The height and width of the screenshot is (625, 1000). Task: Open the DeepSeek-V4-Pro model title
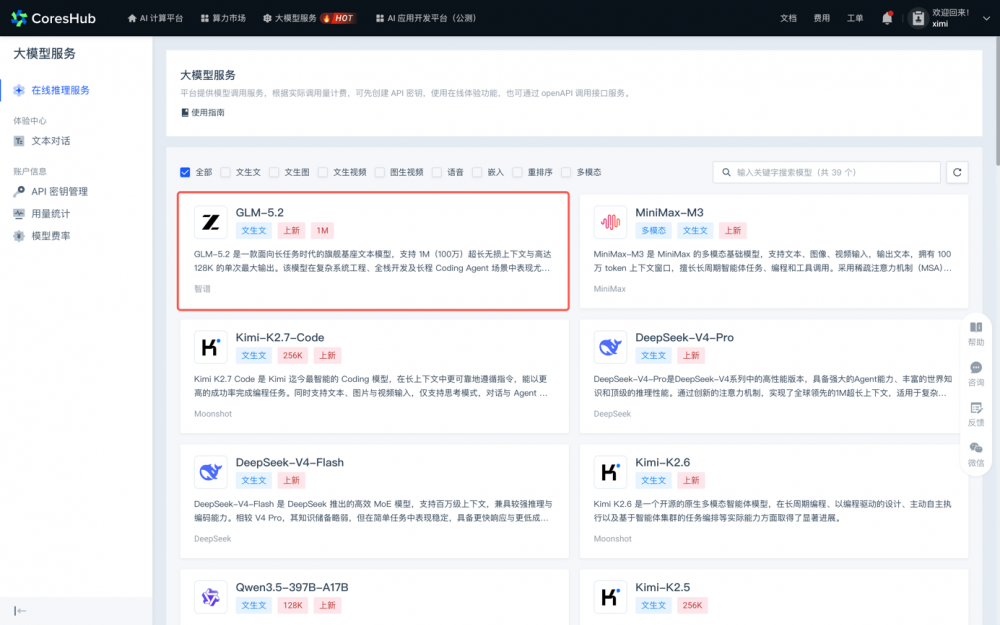pos(684,337)
